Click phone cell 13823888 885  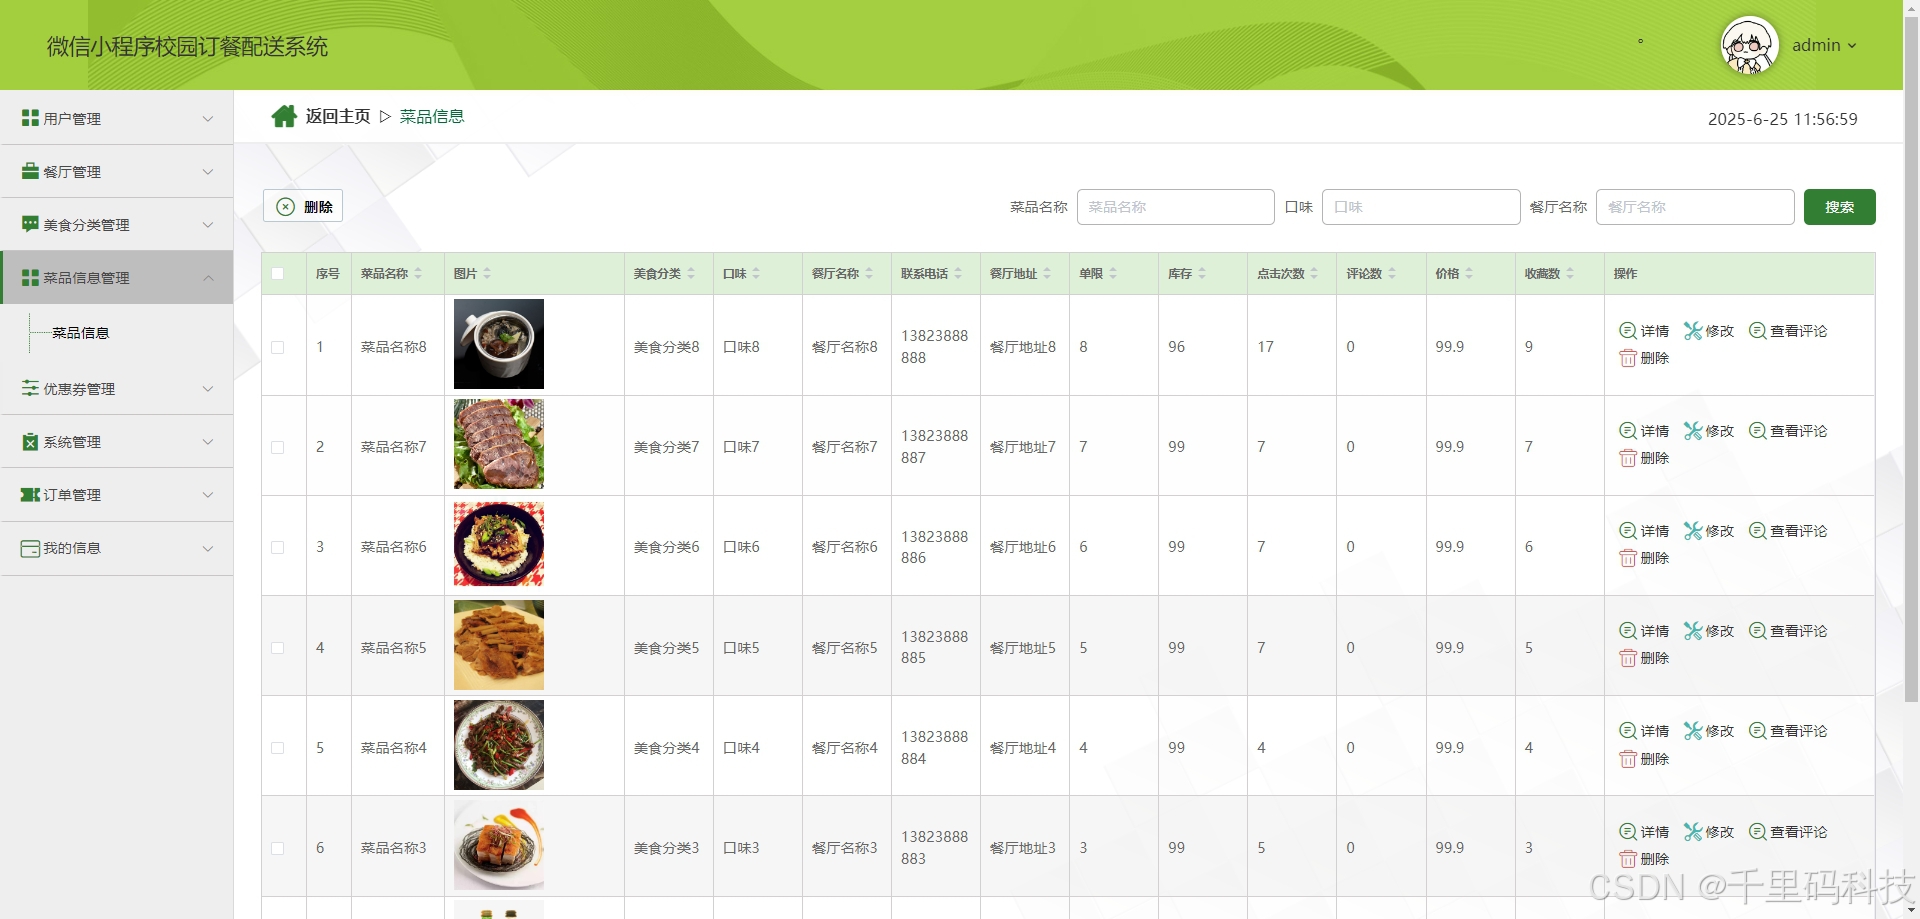tap(934, 647)
